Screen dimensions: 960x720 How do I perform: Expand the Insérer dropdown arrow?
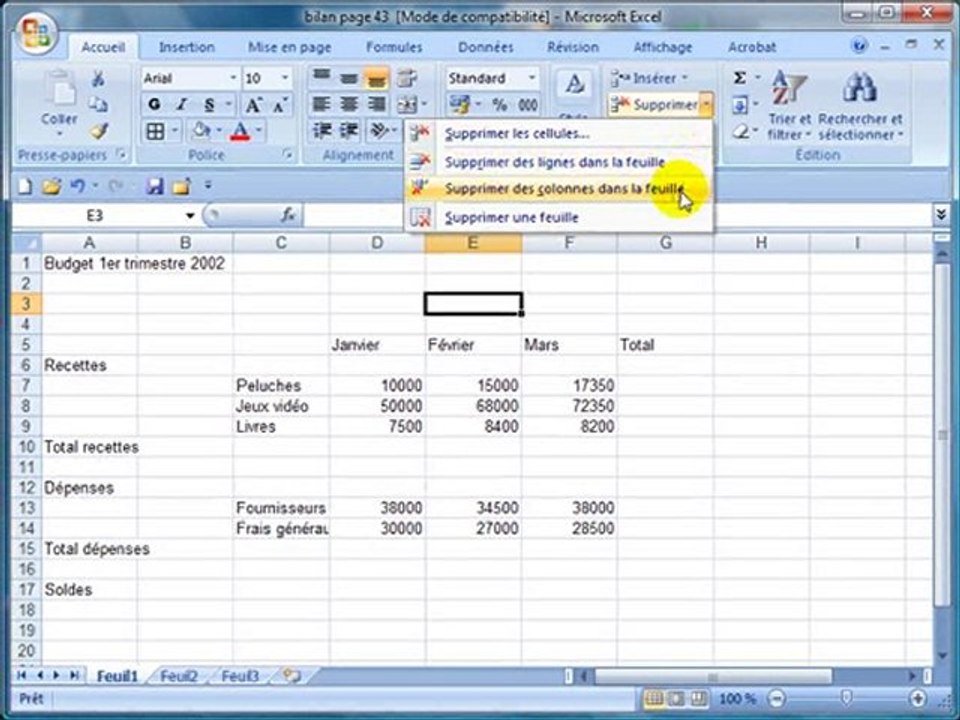pos(685,78)
